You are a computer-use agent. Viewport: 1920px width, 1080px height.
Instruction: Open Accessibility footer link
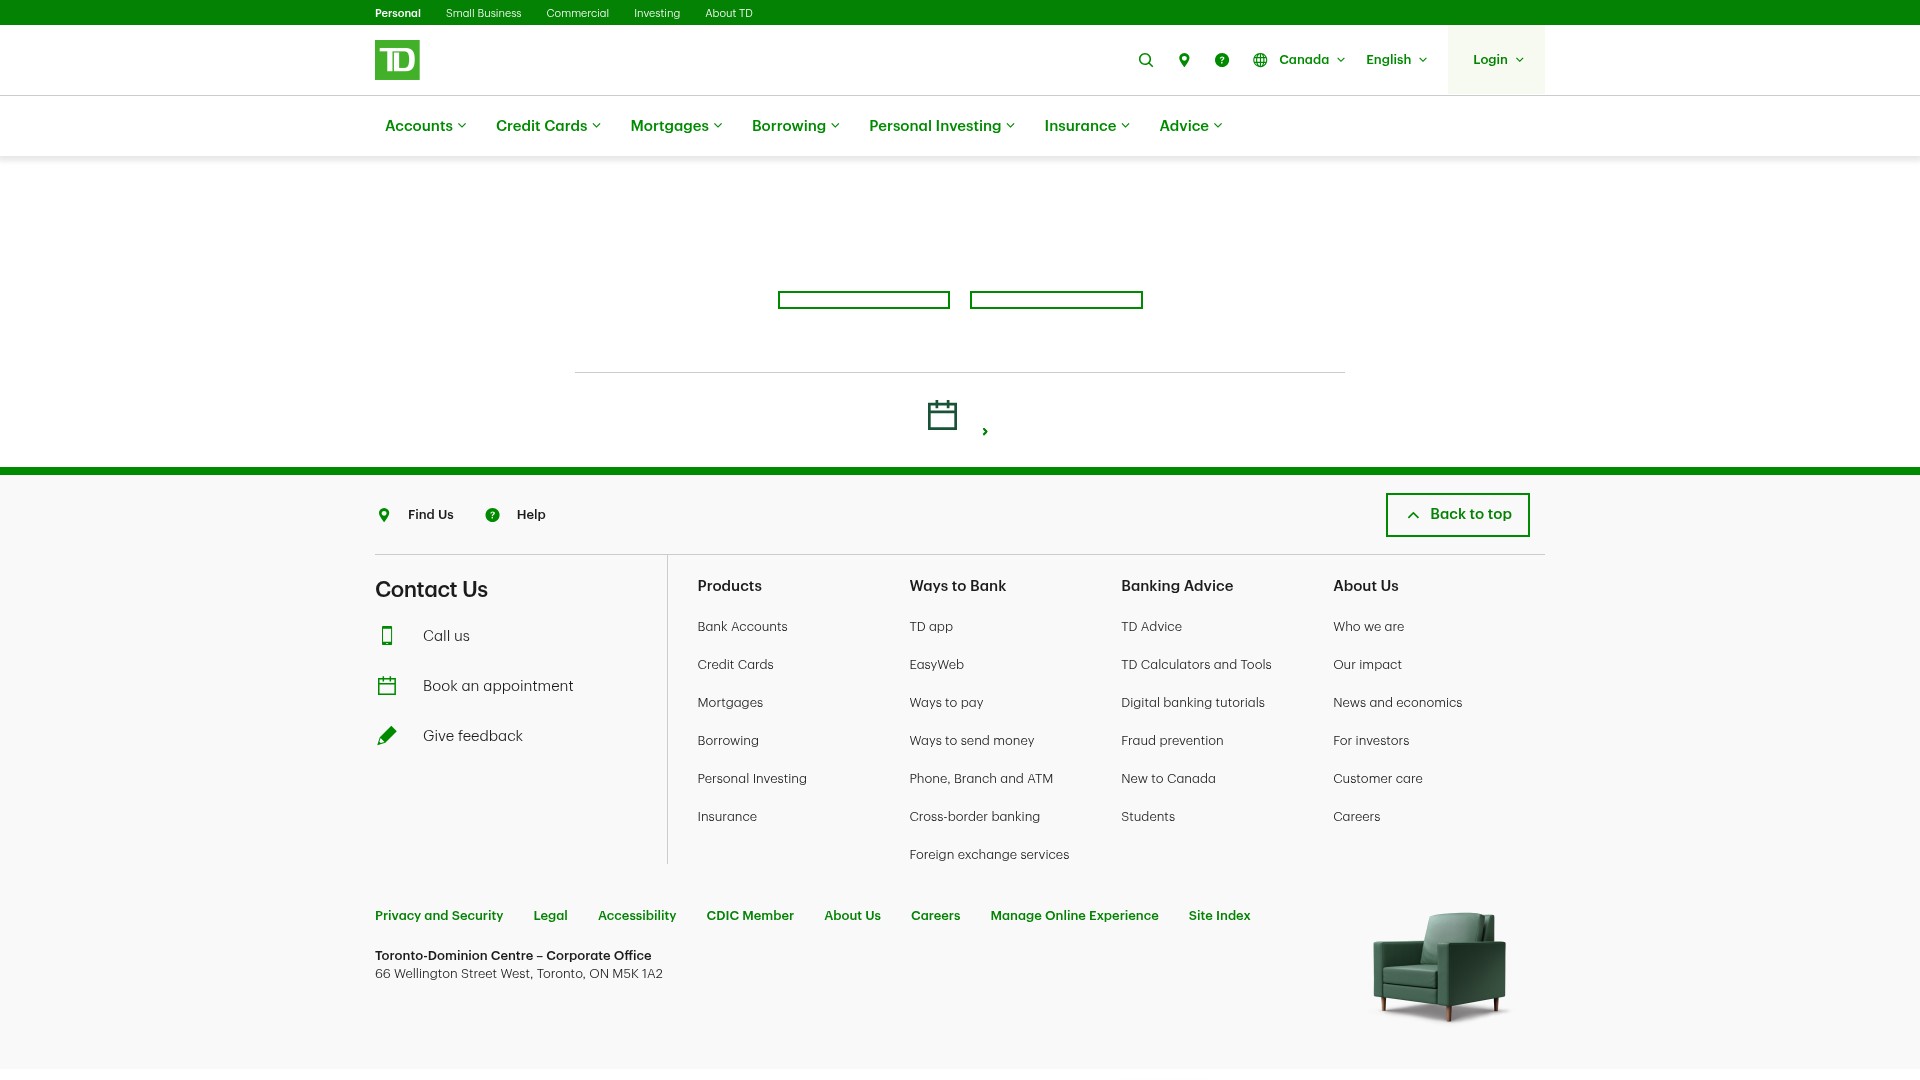[637, 916]
